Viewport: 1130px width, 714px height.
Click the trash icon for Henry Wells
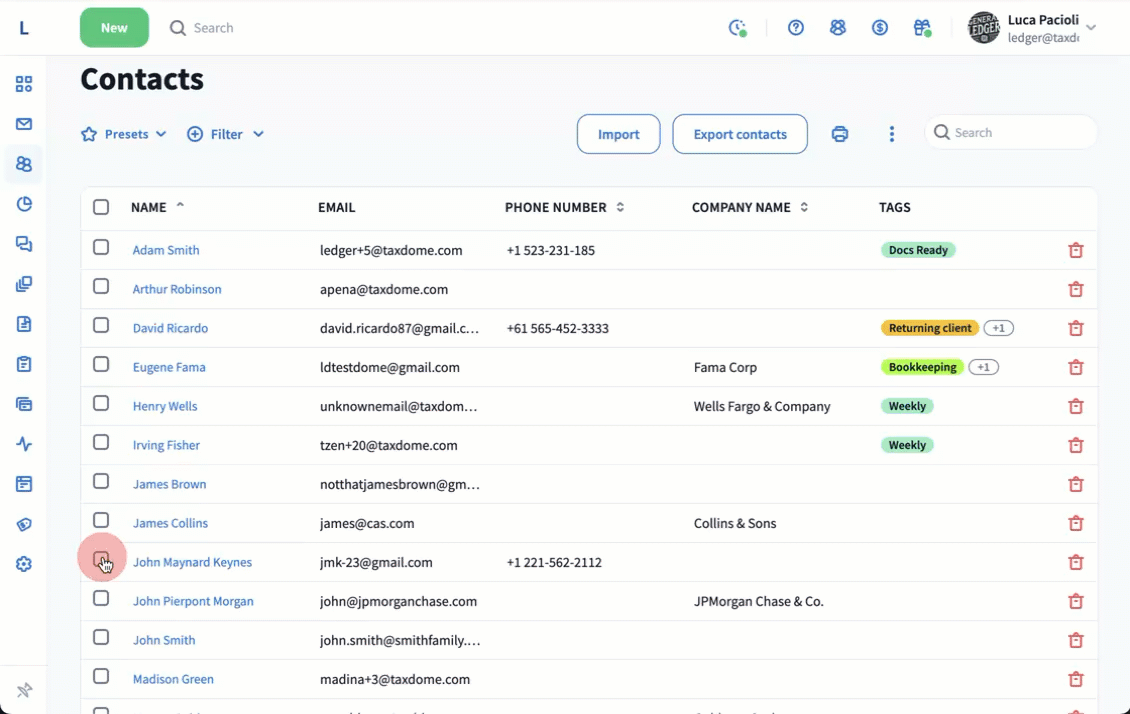1076,407
